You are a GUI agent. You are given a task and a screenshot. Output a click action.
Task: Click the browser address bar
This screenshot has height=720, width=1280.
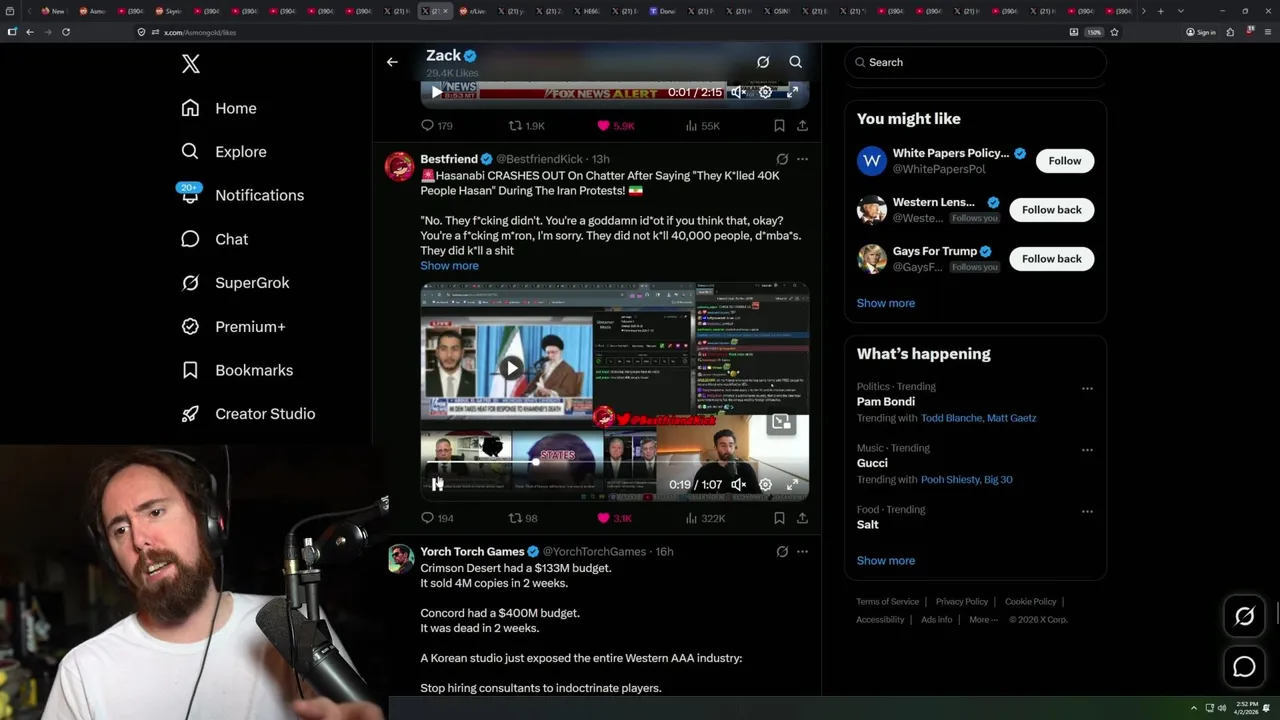(x=600, y=32)
